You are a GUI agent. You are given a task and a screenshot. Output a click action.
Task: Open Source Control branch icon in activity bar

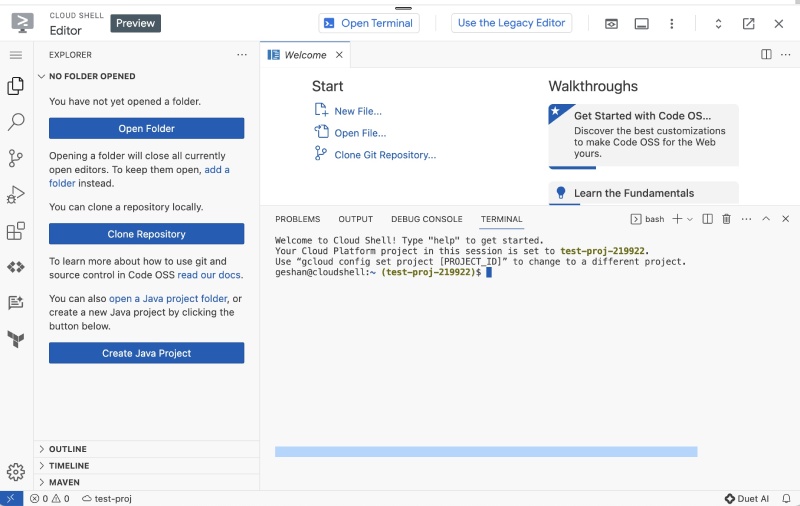point(16,158)
